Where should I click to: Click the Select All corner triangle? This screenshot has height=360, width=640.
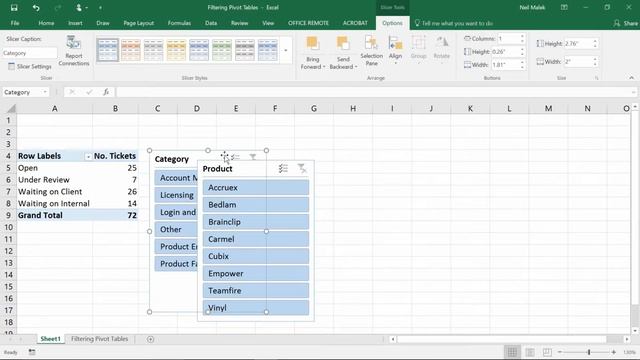tap(11, 109)
